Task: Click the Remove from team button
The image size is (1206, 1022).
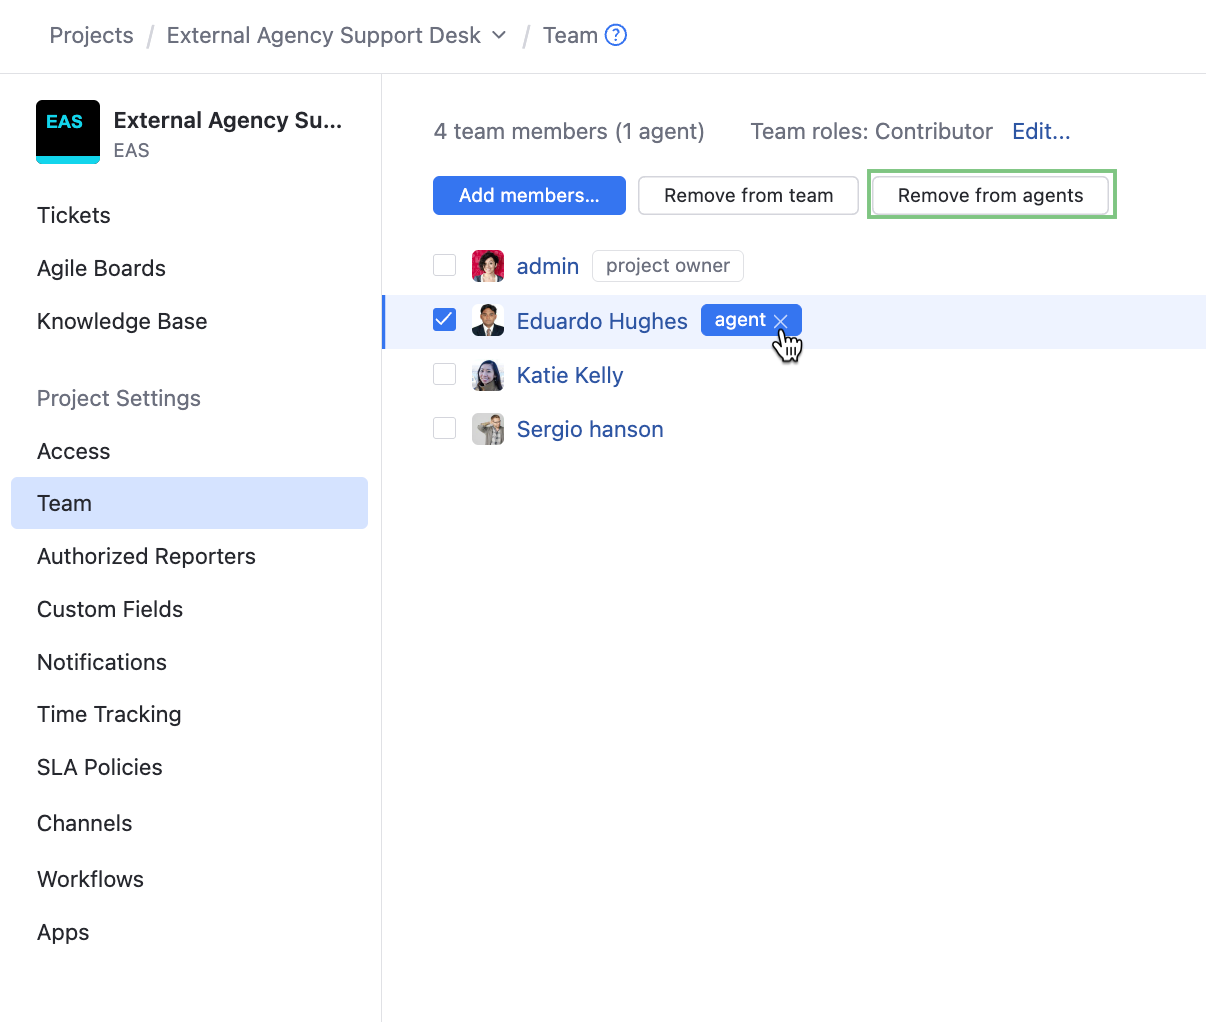Action: (748, 196)
